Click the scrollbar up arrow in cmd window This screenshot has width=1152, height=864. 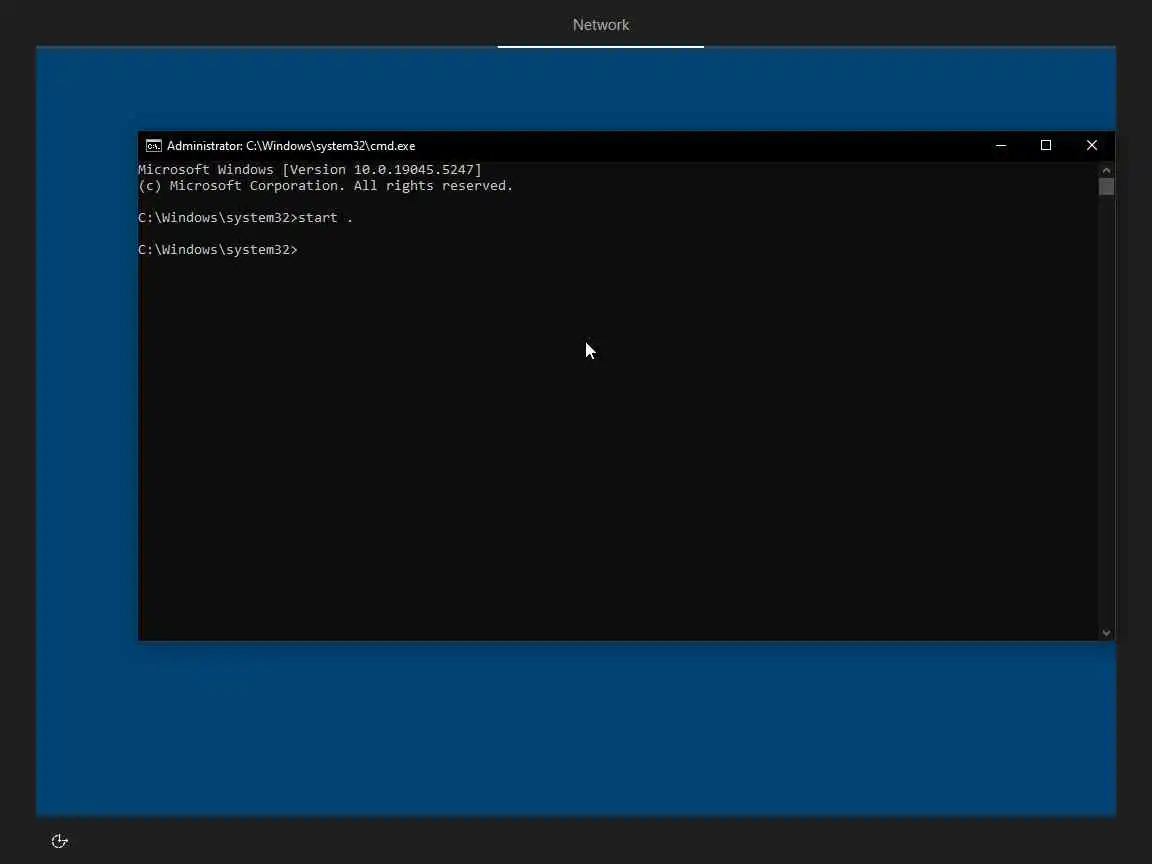[x=1106, y=170]
